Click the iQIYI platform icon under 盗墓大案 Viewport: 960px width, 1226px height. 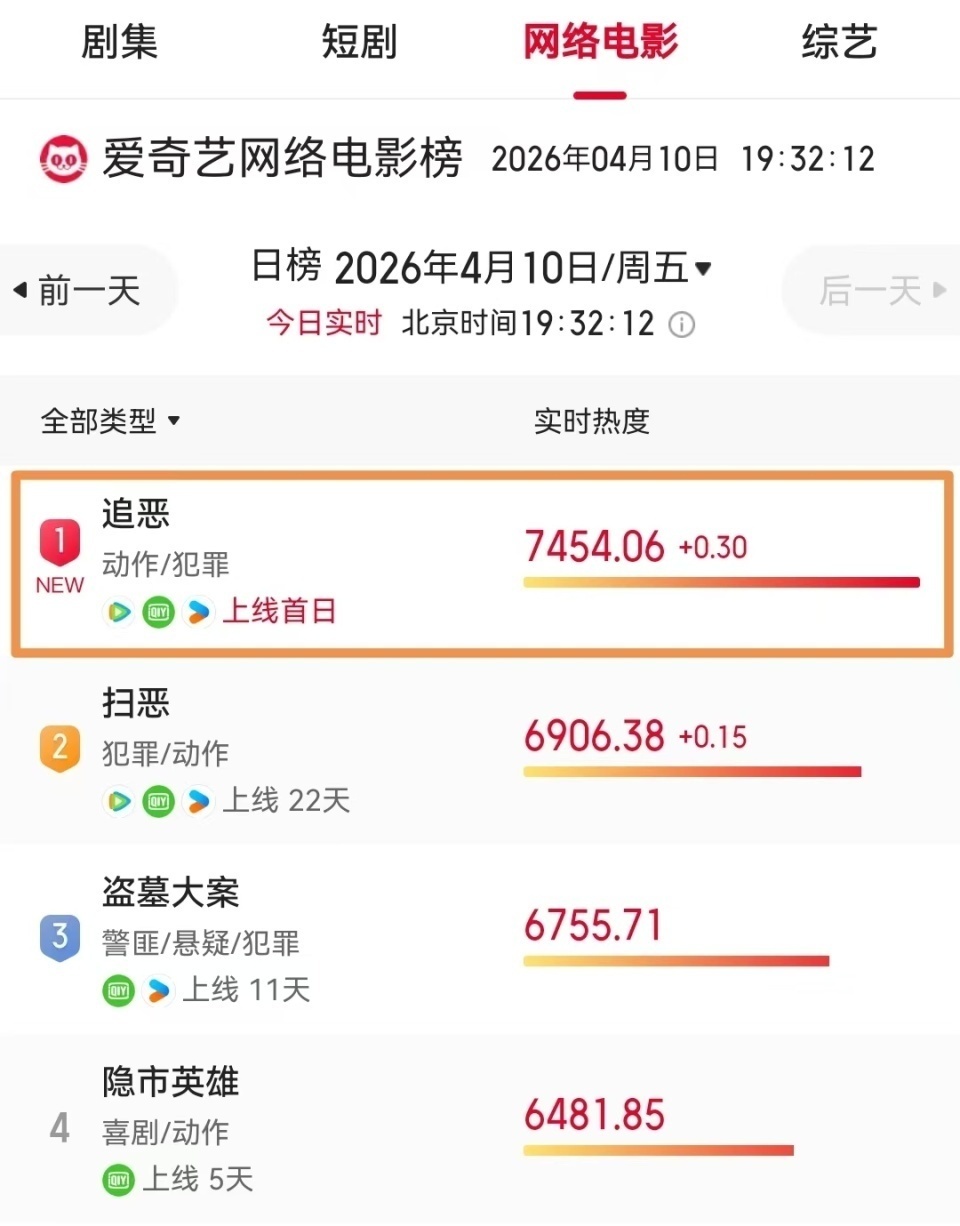[x=118, y=991]
